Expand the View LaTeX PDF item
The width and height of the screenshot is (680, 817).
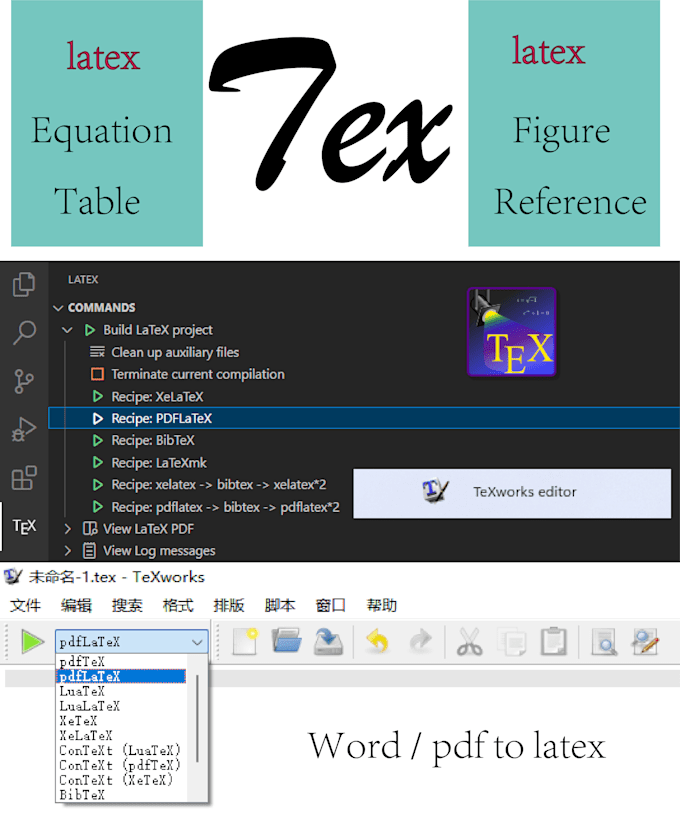[67, 528]
